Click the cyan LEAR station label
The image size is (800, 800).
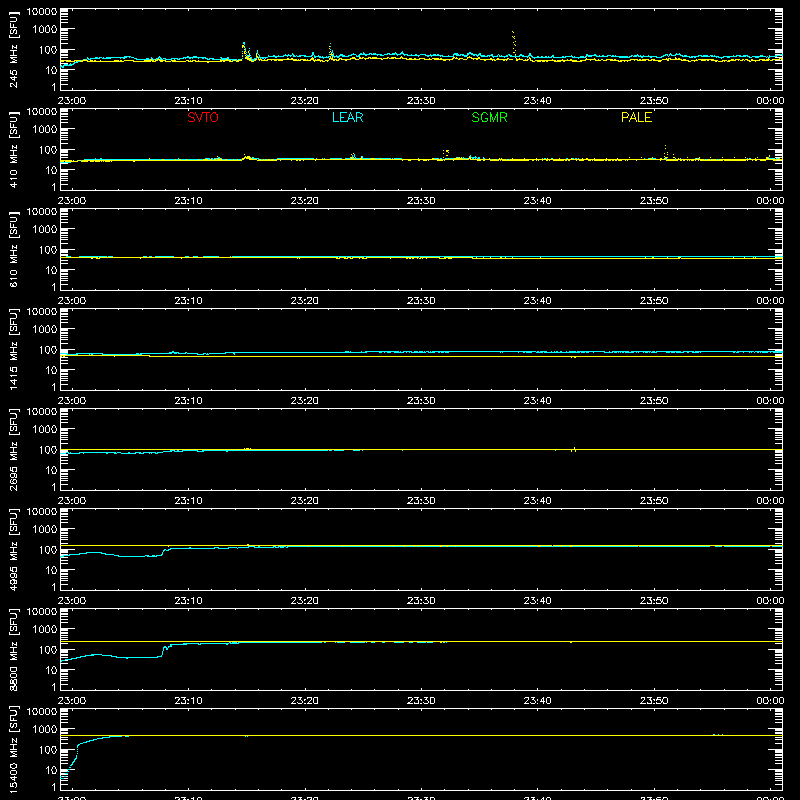[347, 117]
